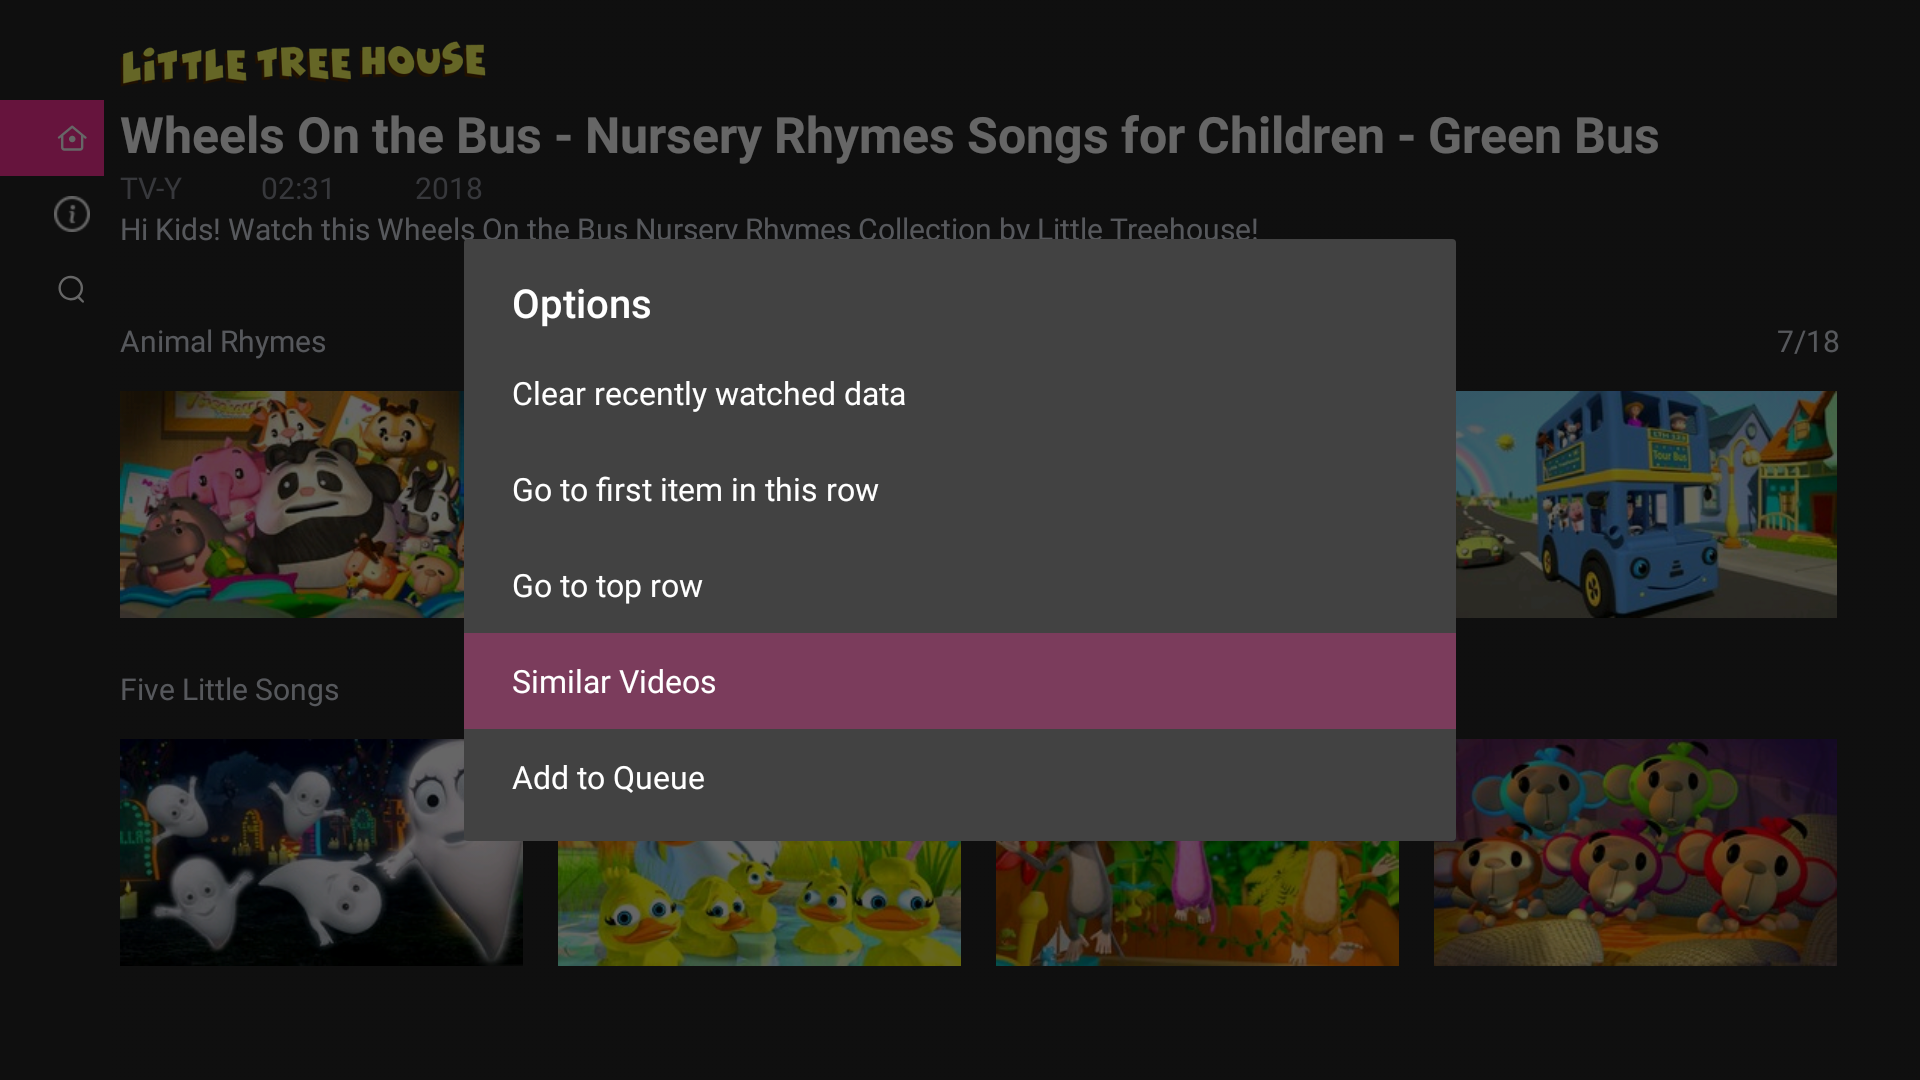Select Add to Queue option
This screenshot has height=1080, width=1920.
click(608, 778)
